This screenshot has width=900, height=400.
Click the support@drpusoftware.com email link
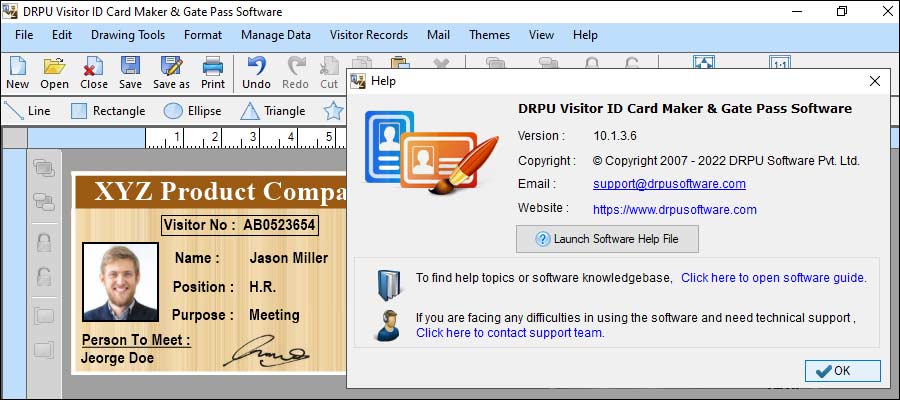[669, 184]
